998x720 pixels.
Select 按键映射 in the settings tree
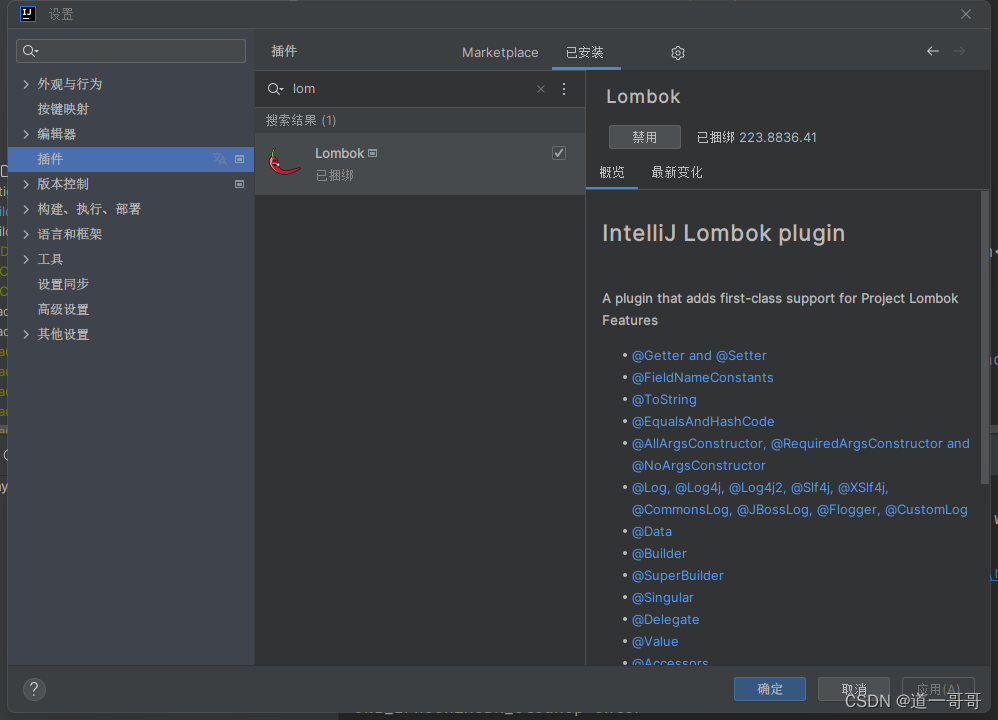[x=63, y=109]
